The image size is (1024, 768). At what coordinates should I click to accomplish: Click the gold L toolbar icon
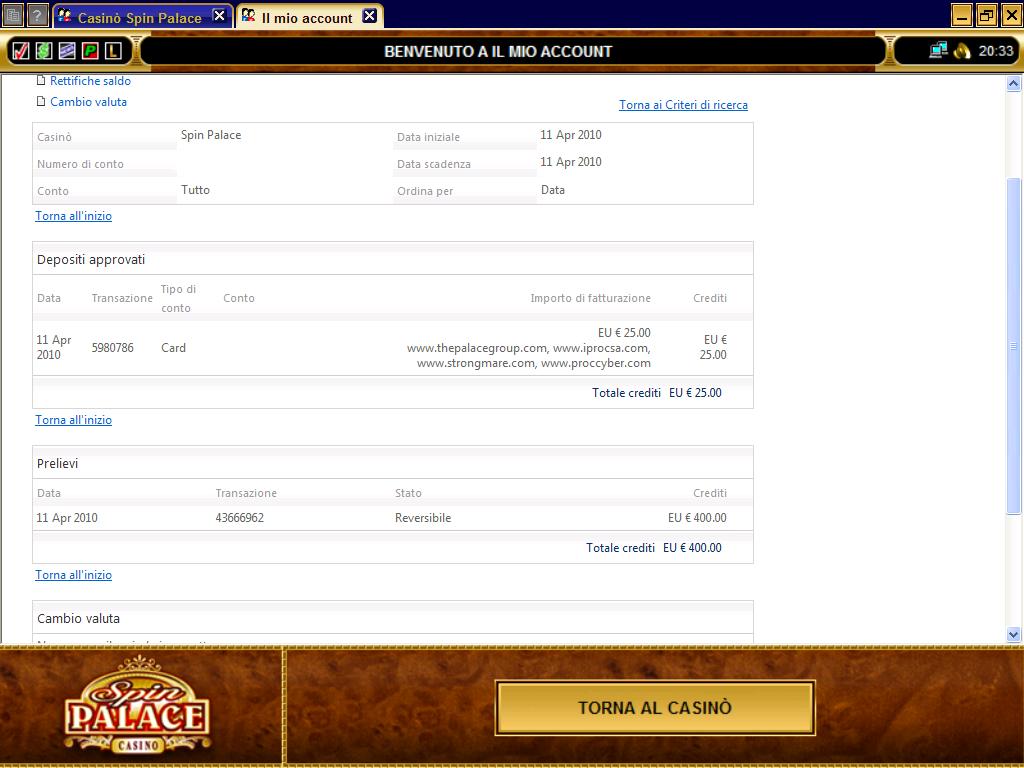tap(113, 50)
